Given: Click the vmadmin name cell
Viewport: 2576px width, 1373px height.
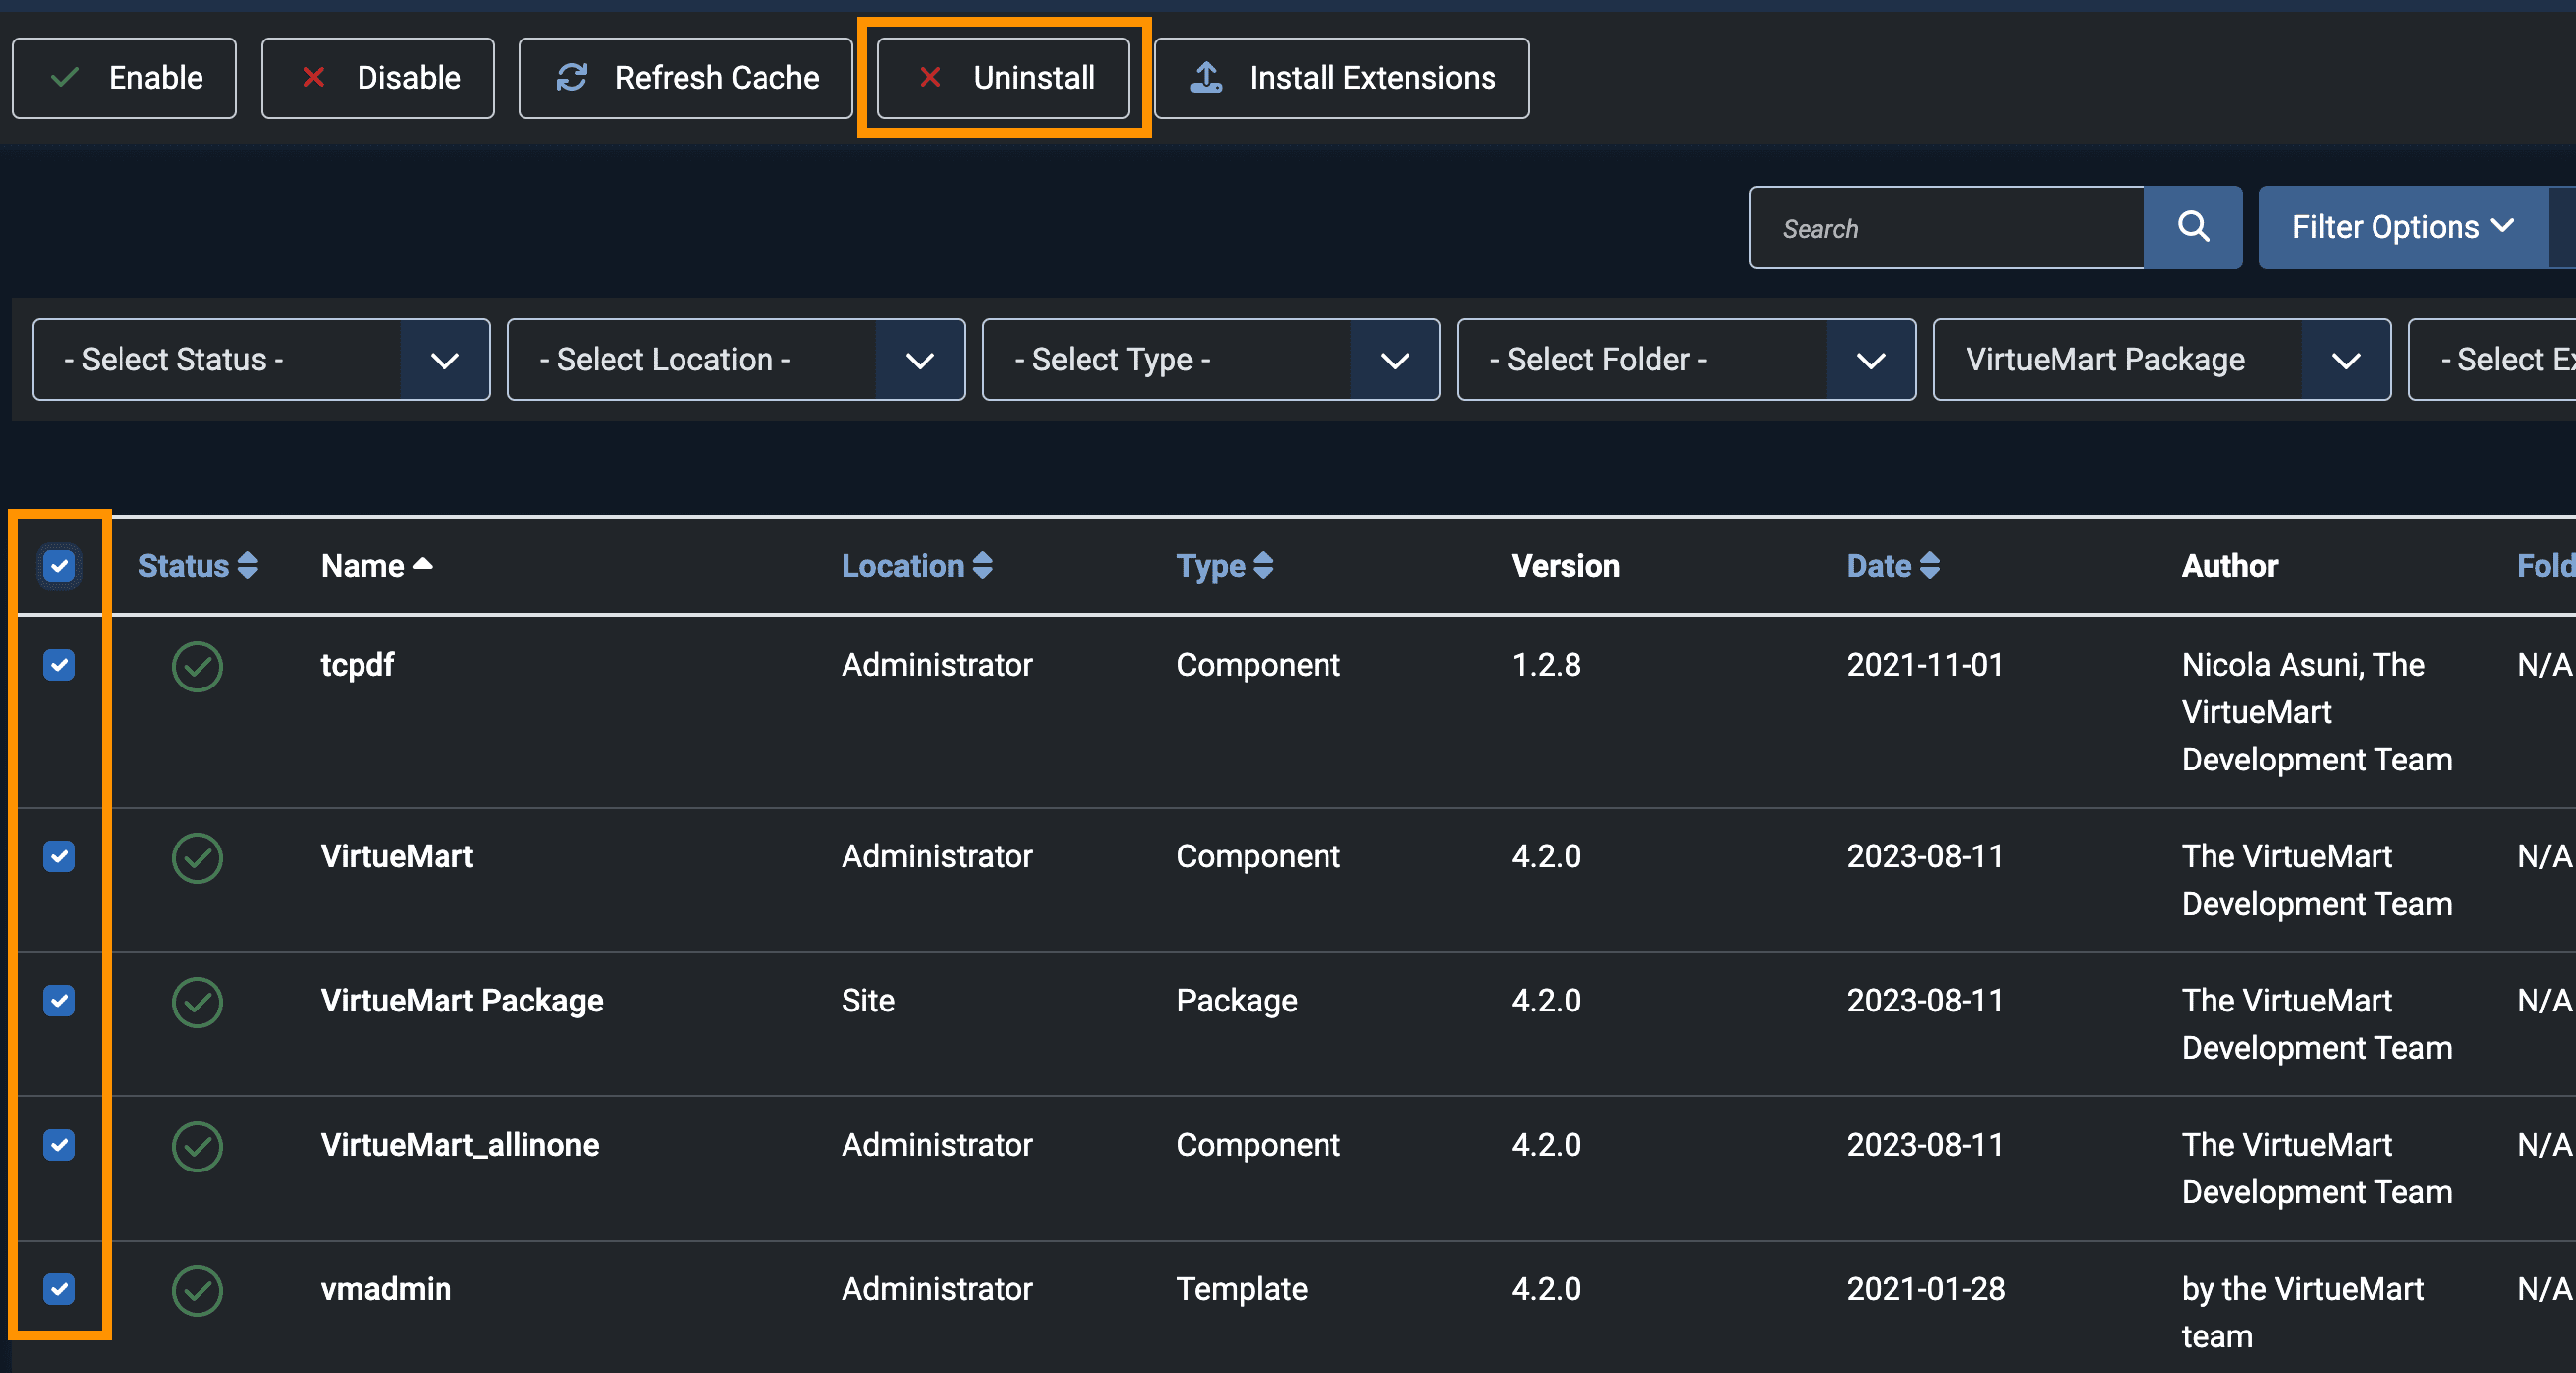Looking at the screenshot, I should tap(386, 1289).
